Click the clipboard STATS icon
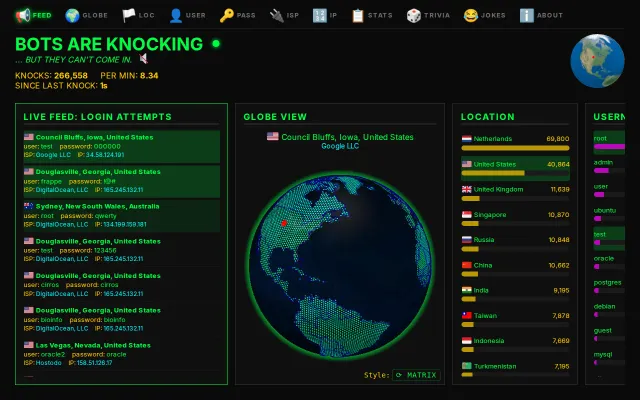 coord(358,16)
